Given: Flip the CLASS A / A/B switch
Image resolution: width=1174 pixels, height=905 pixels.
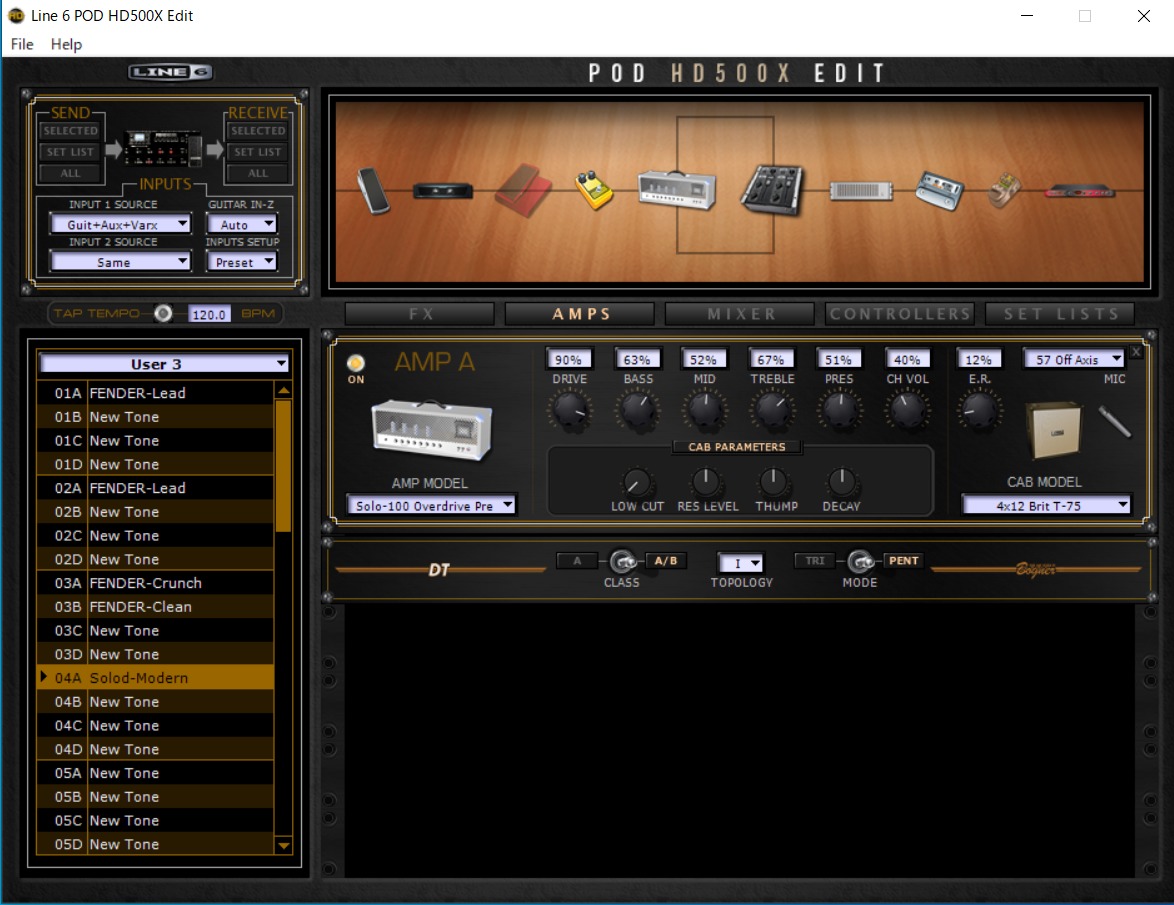Looking at the screenshot, I should coord(622,561).
